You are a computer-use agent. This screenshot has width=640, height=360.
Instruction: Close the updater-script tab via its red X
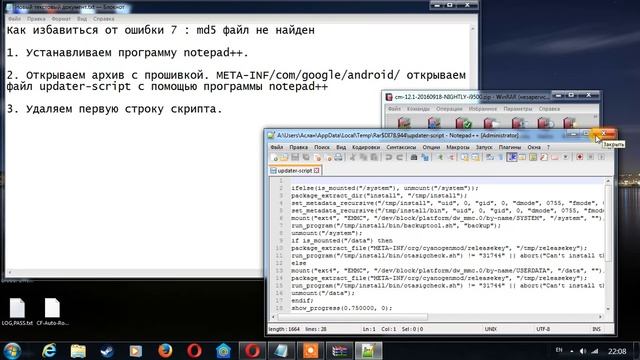316,171
